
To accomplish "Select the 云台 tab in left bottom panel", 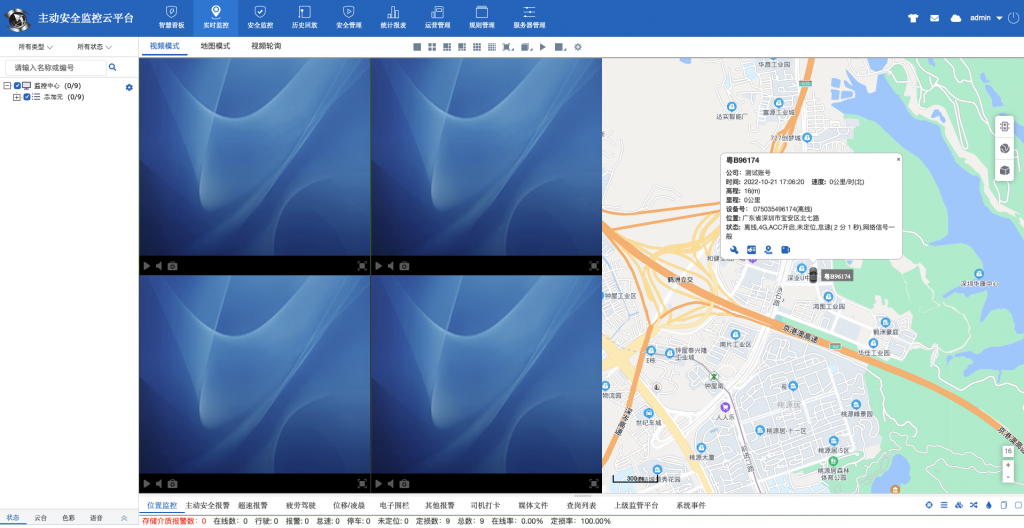I will [40, 518].
